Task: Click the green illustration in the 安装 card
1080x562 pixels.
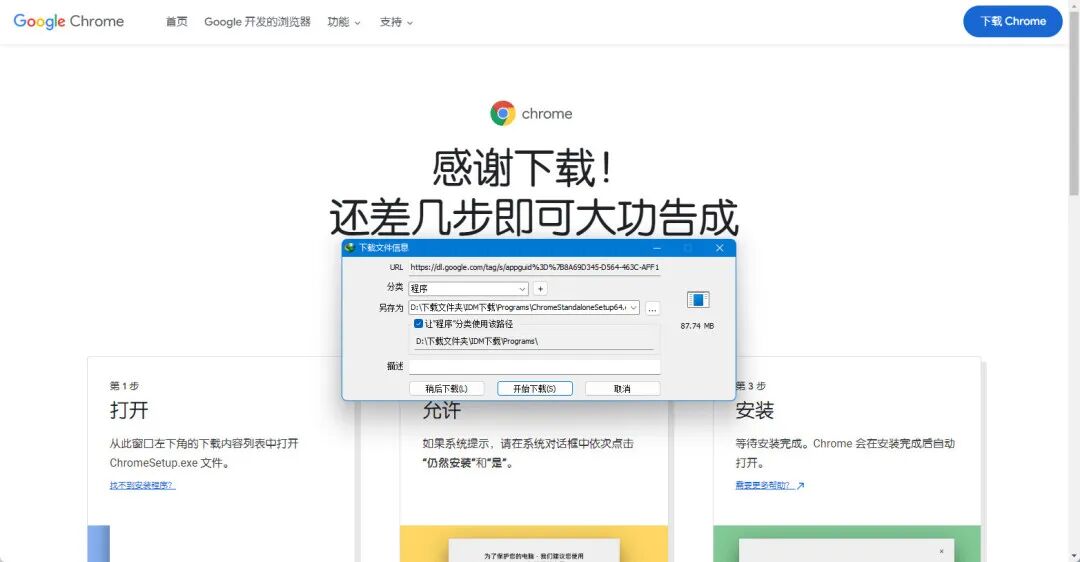Action: click(x=847, y=543)
